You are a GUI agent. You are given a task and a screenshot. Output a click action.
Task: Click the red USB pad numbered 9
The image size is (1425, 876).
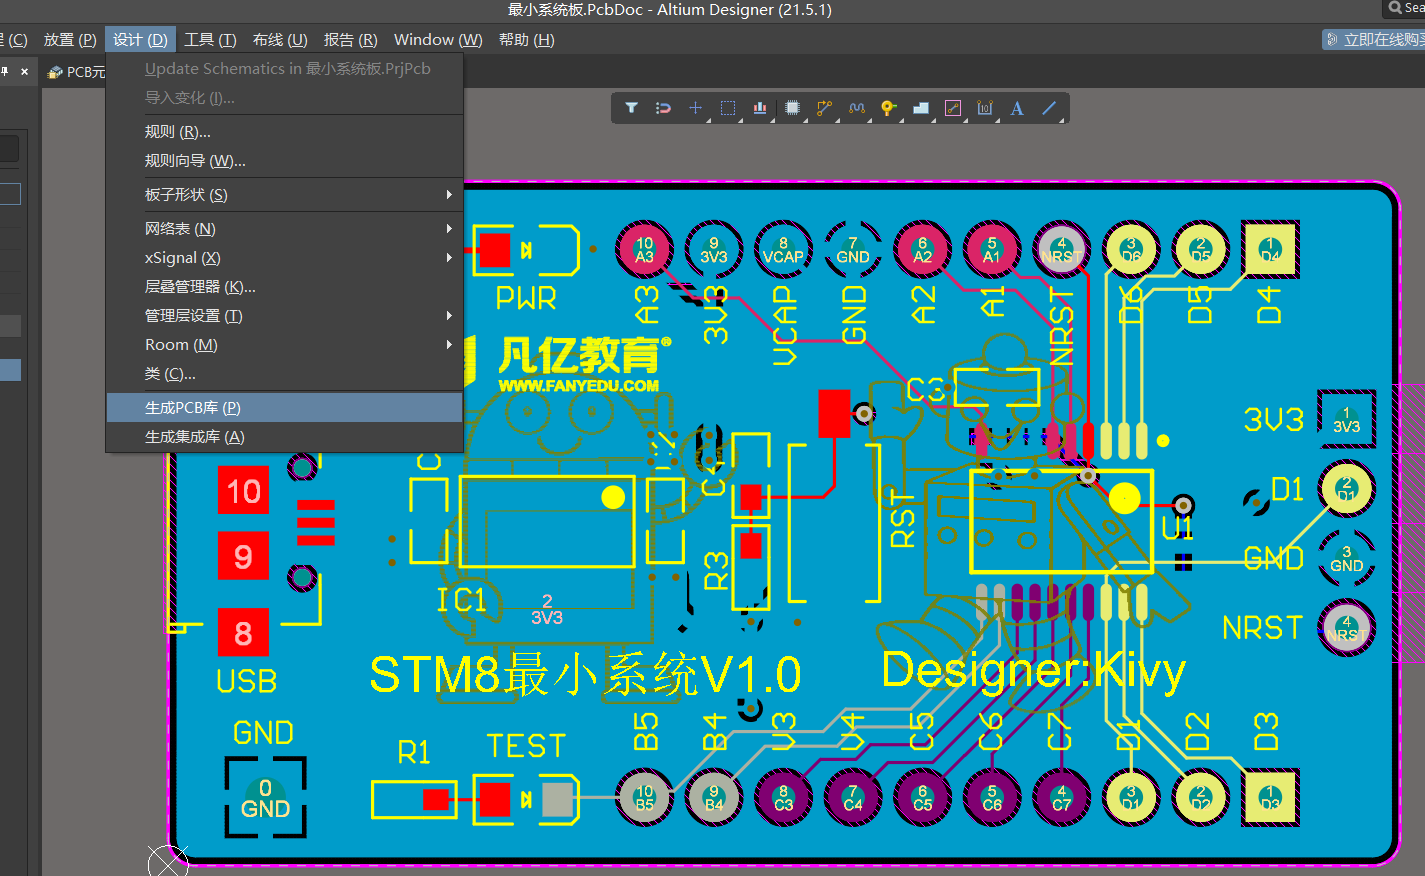pyautogui.click(x=243, y=556)
